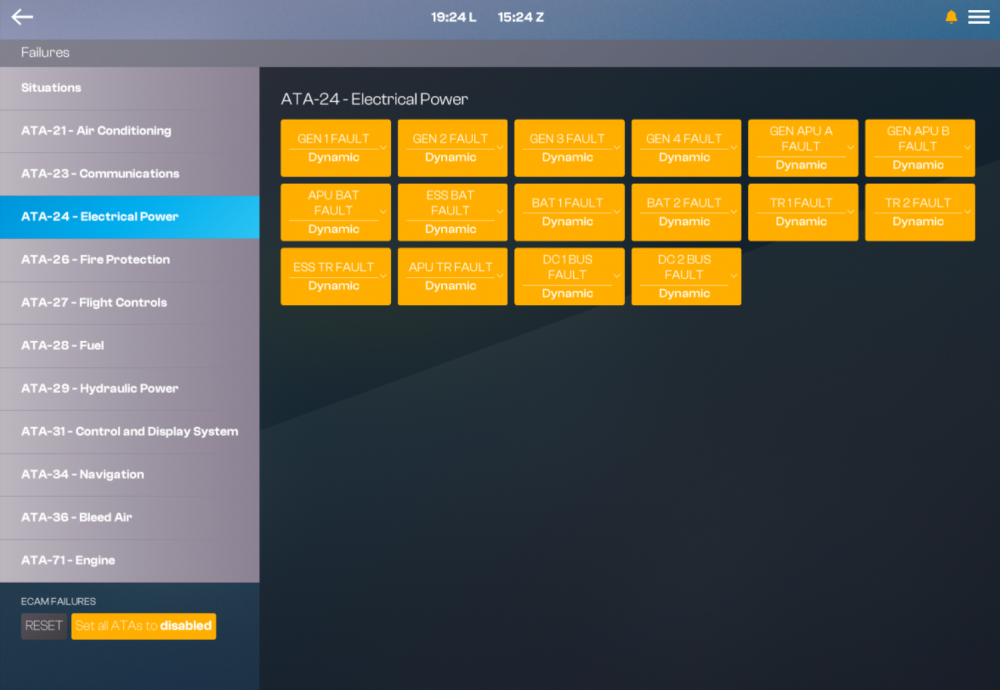
Task: Select ATA-71 - Engine in sidebar
Action: (129, 561)
